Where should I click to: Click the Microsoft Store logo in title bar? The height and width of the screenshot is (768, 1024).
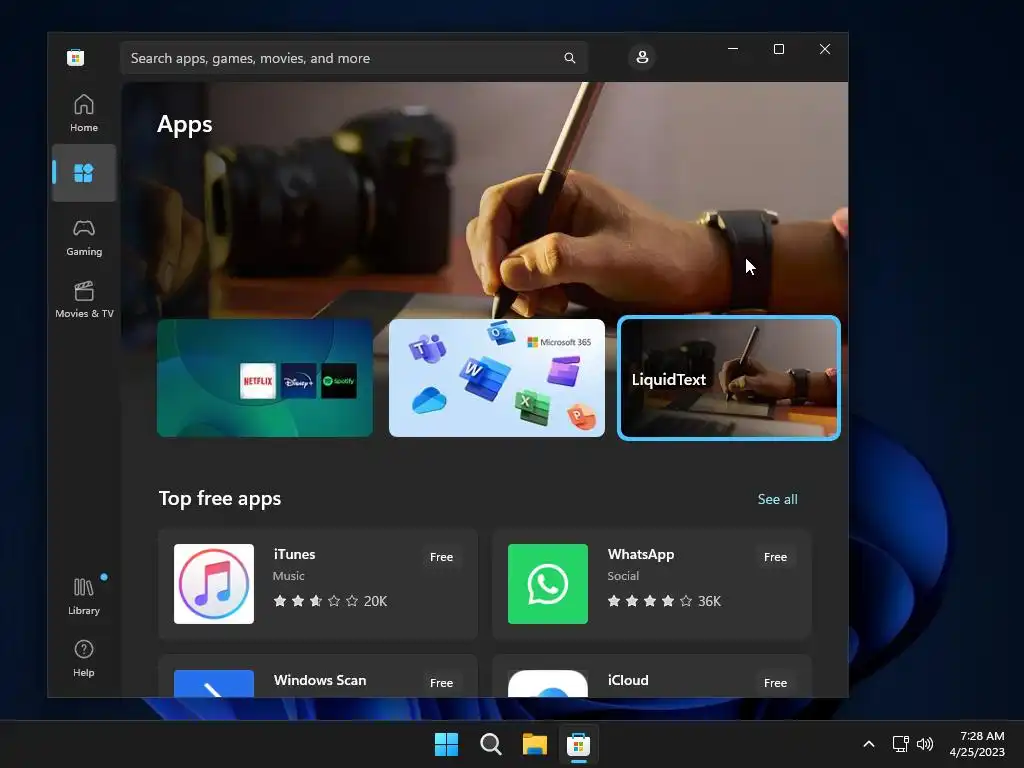(75, 57)
